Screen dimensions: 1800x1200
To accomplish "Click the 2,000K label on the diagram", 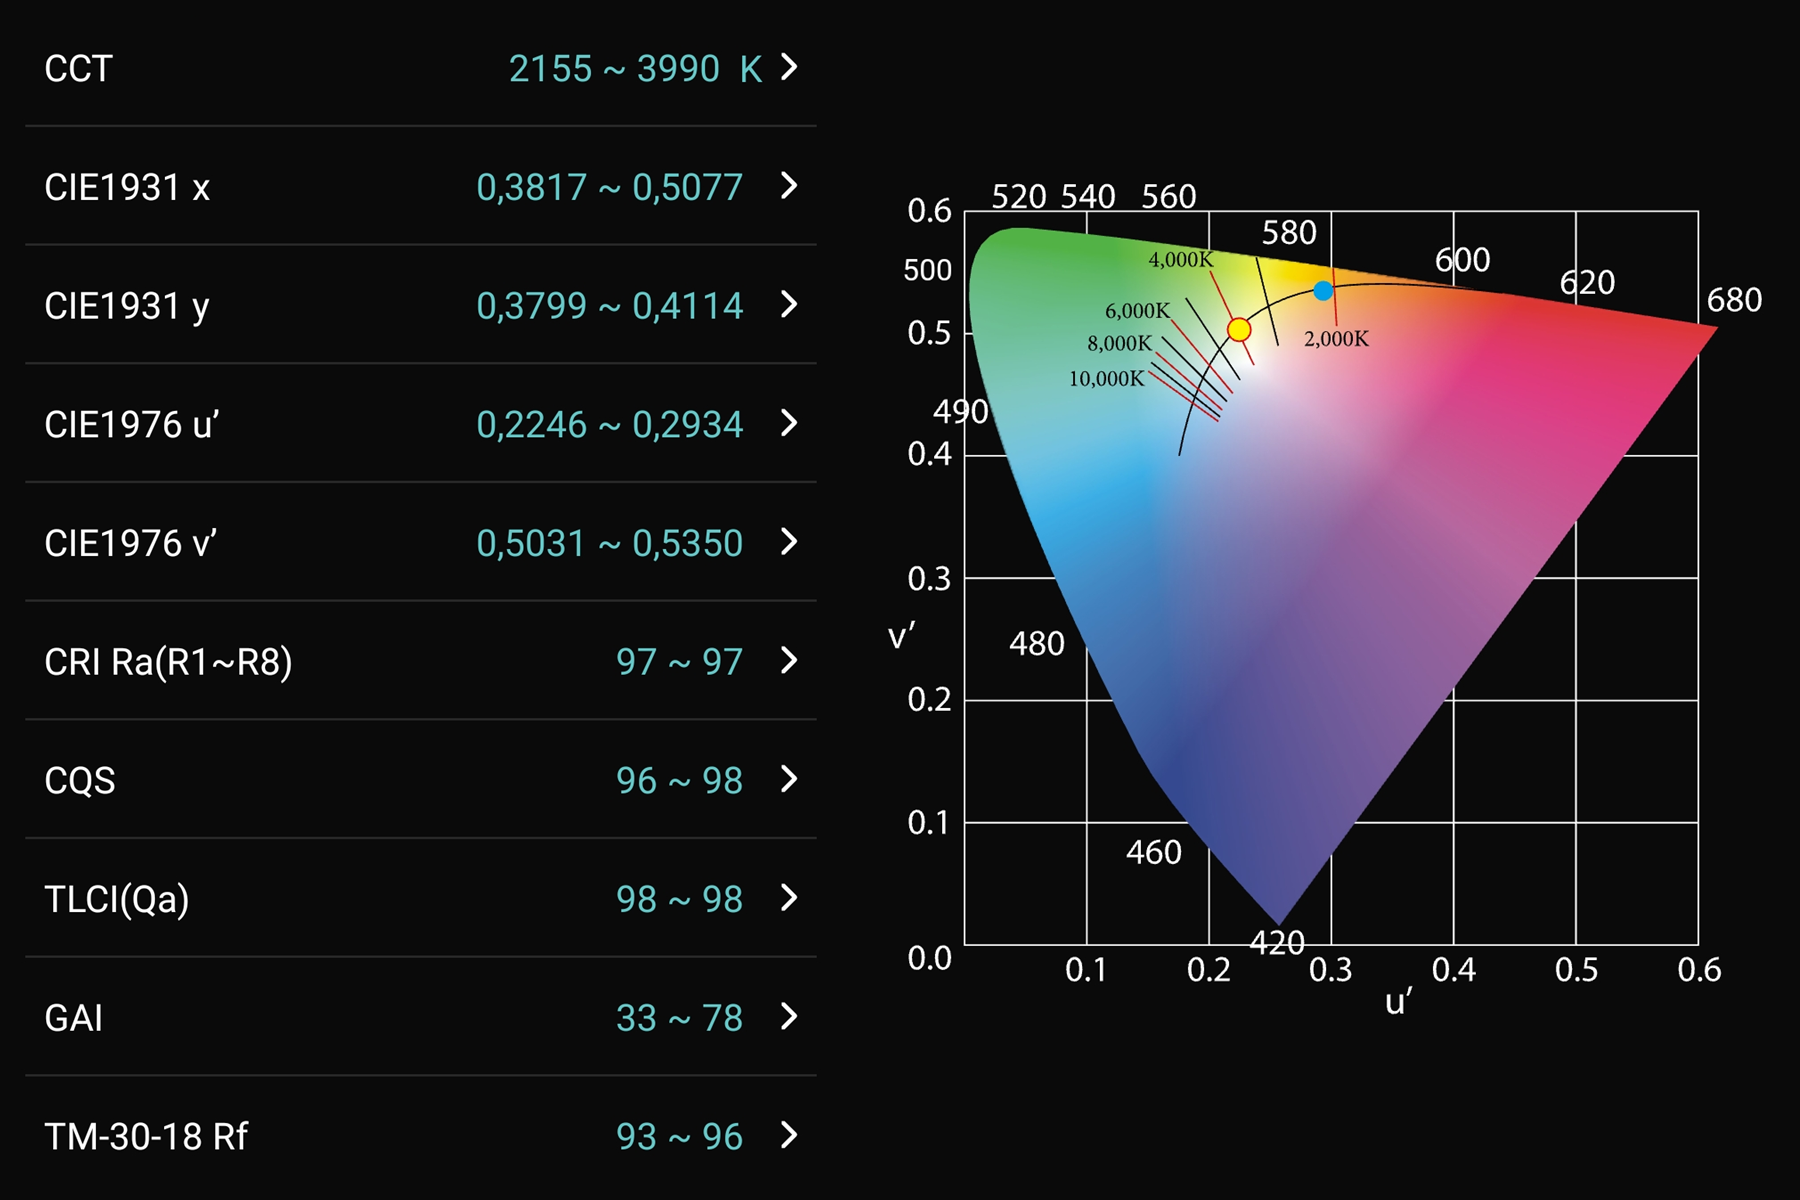I will point(1336,339).
